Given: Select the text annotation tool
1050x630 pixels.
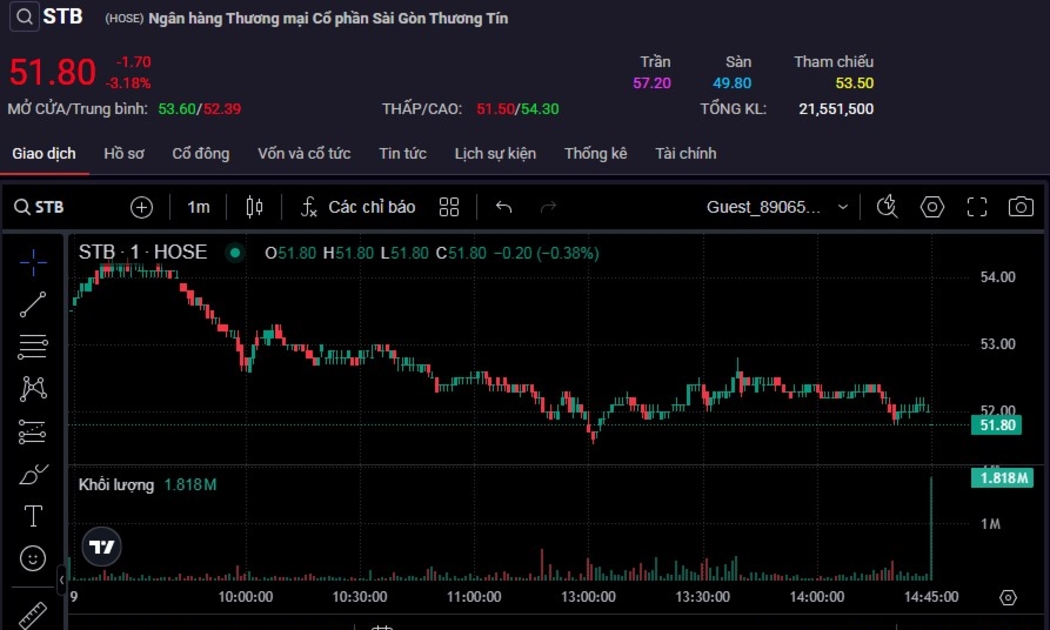Looking at the screenshot, I should pyautogui.click(x=33, y=516).
